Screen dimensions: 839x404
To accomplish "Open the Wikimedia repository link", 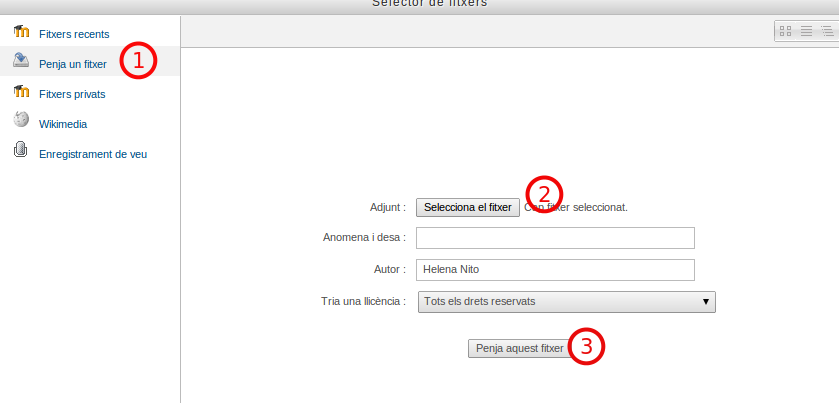I will coord(63,124).
